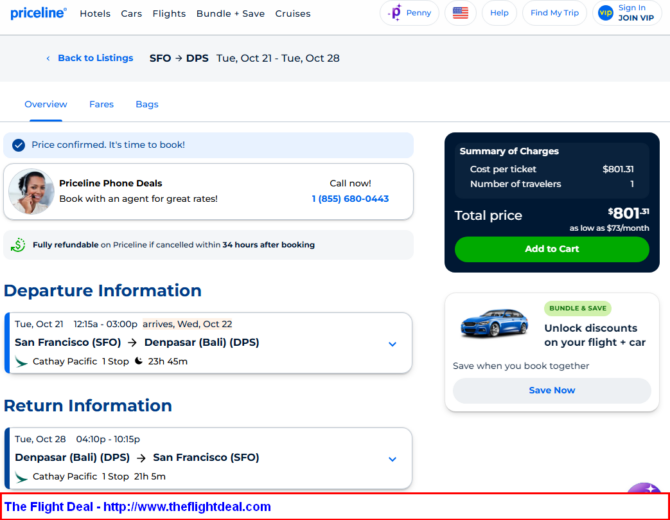Click the green refundable dollar icon
The image size is (670, 520).
pyautogui.click(x=18, y=245)
